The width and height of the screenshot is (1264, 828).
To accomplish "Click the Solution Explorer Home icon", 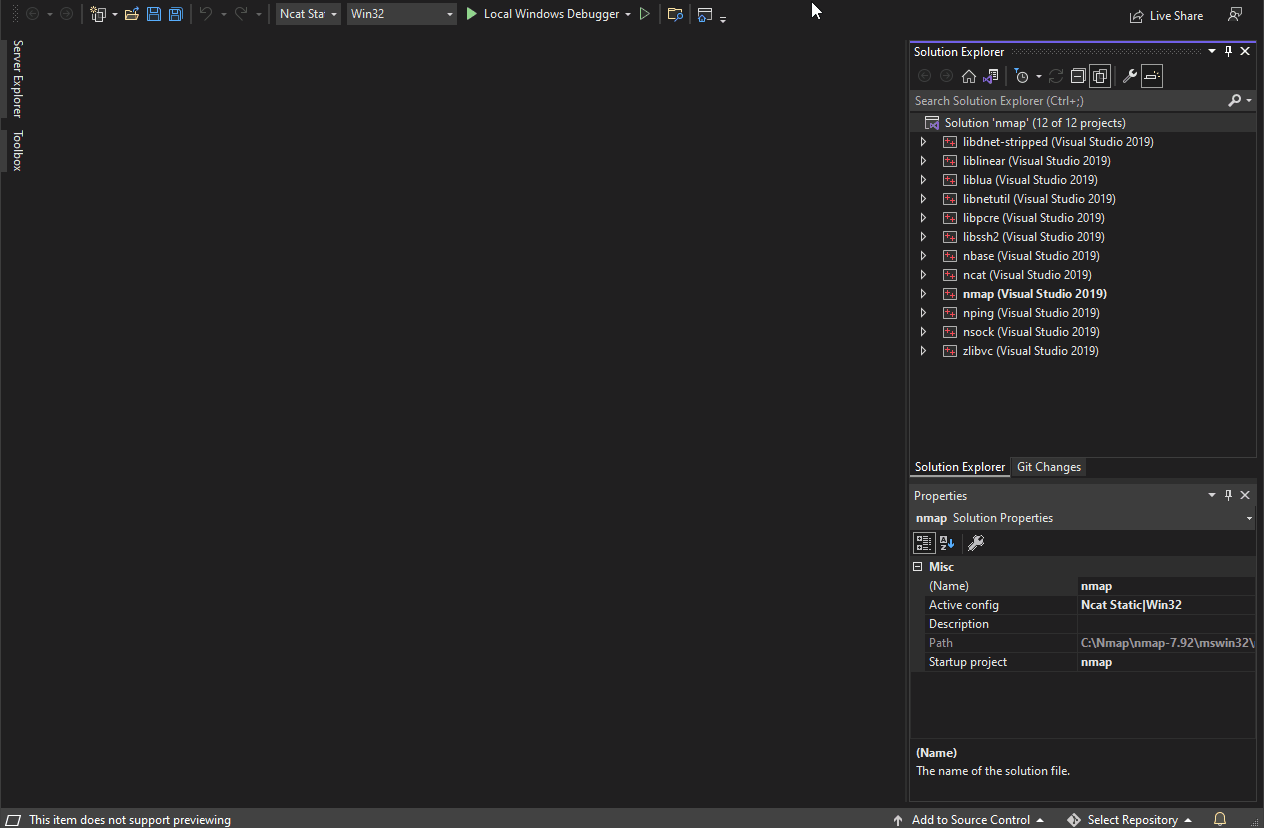I will pyautogui.click(x=968, y=76).
